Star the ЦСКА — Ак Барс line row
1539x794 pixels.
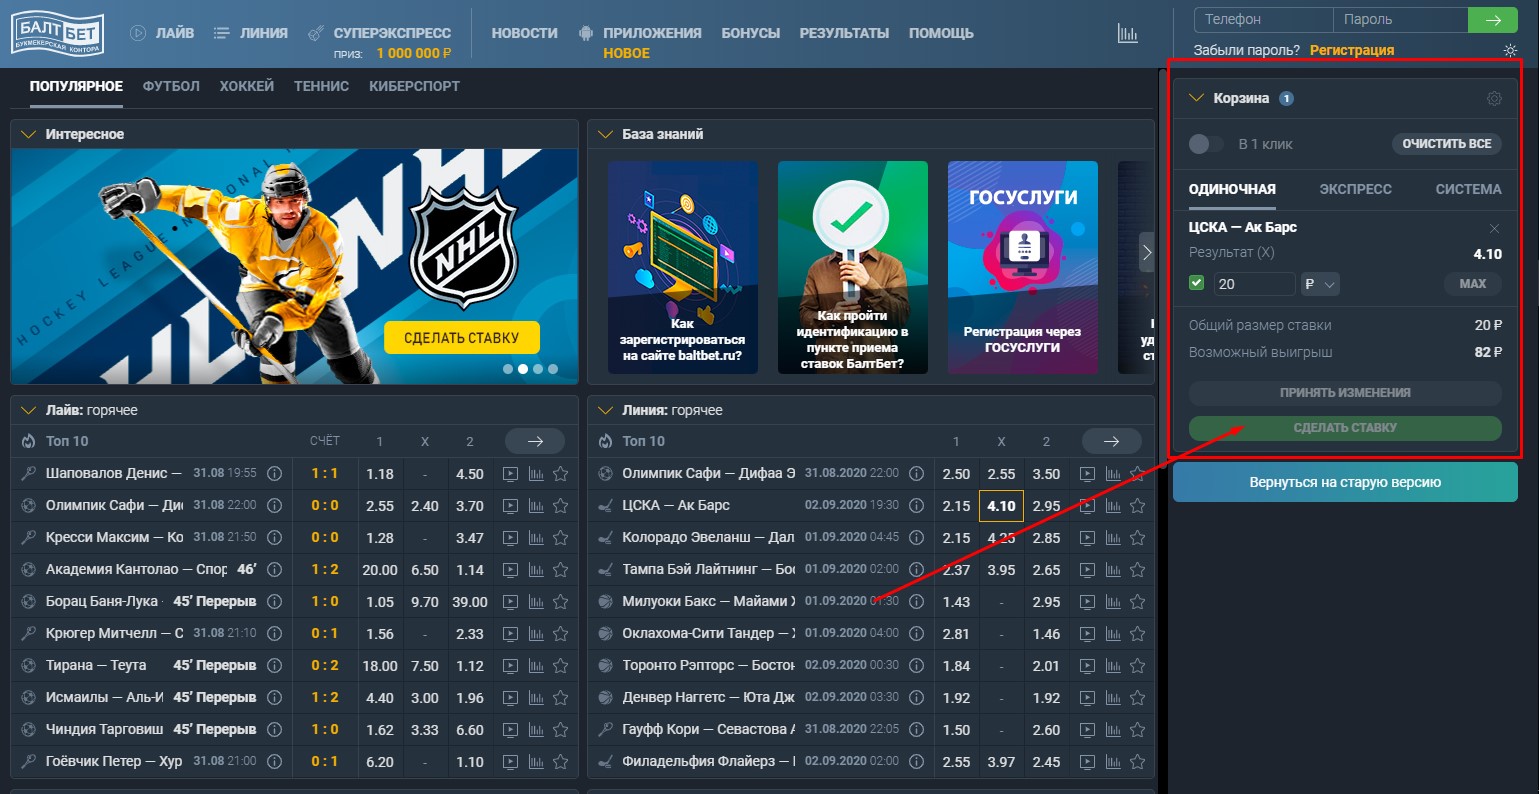pyautogui.click(x=1137, y=506)
